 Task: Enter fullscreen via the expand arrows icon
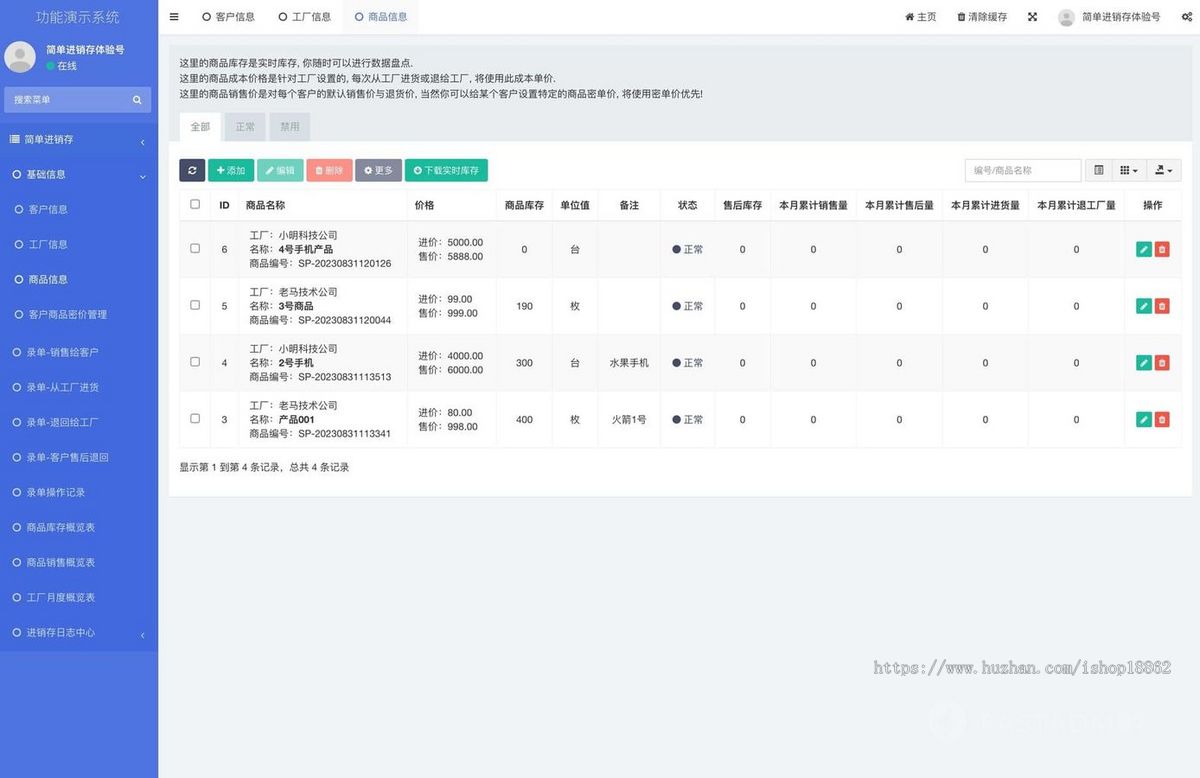point(1032,16)
